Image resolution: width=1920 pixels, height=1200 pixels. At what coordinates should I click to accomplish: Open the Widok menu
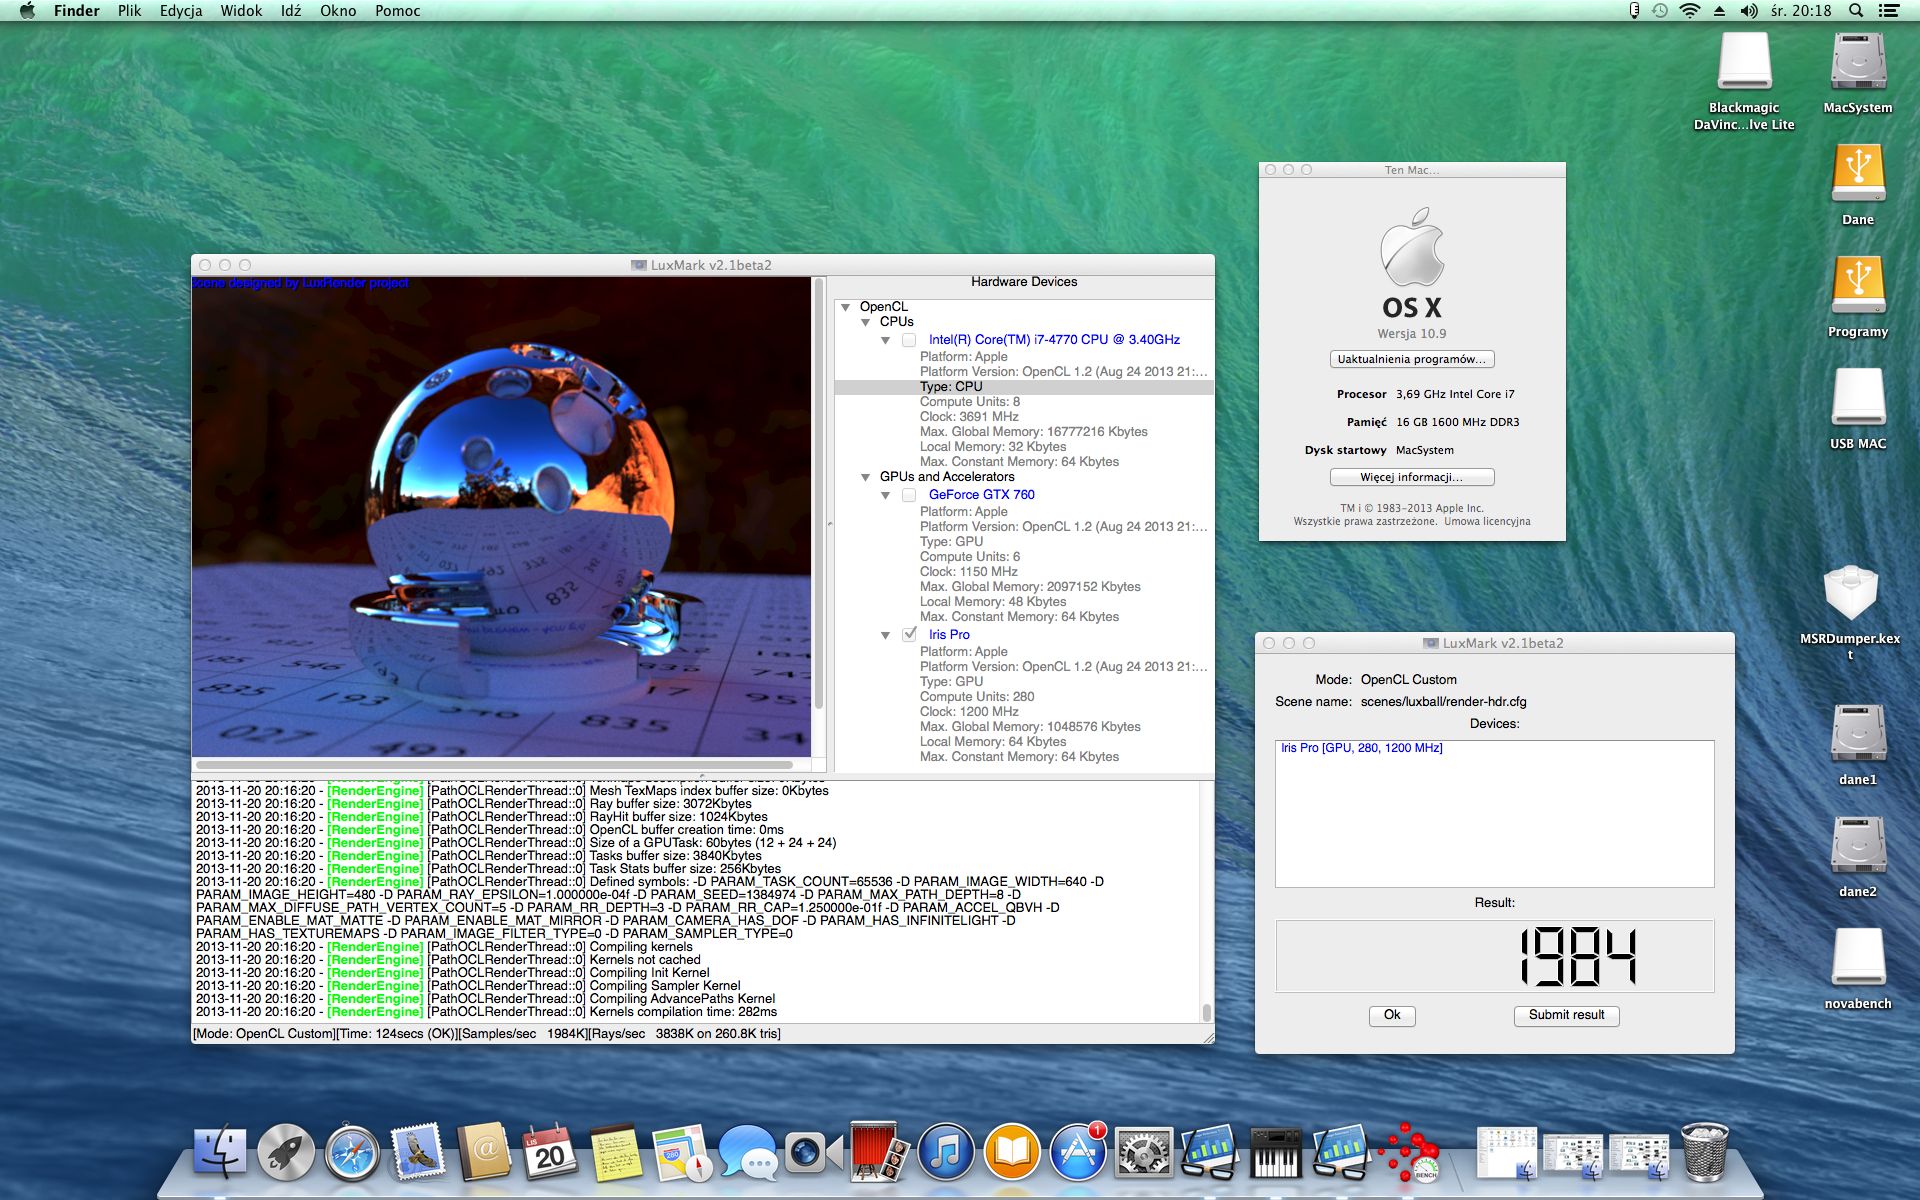pos(241,11)
